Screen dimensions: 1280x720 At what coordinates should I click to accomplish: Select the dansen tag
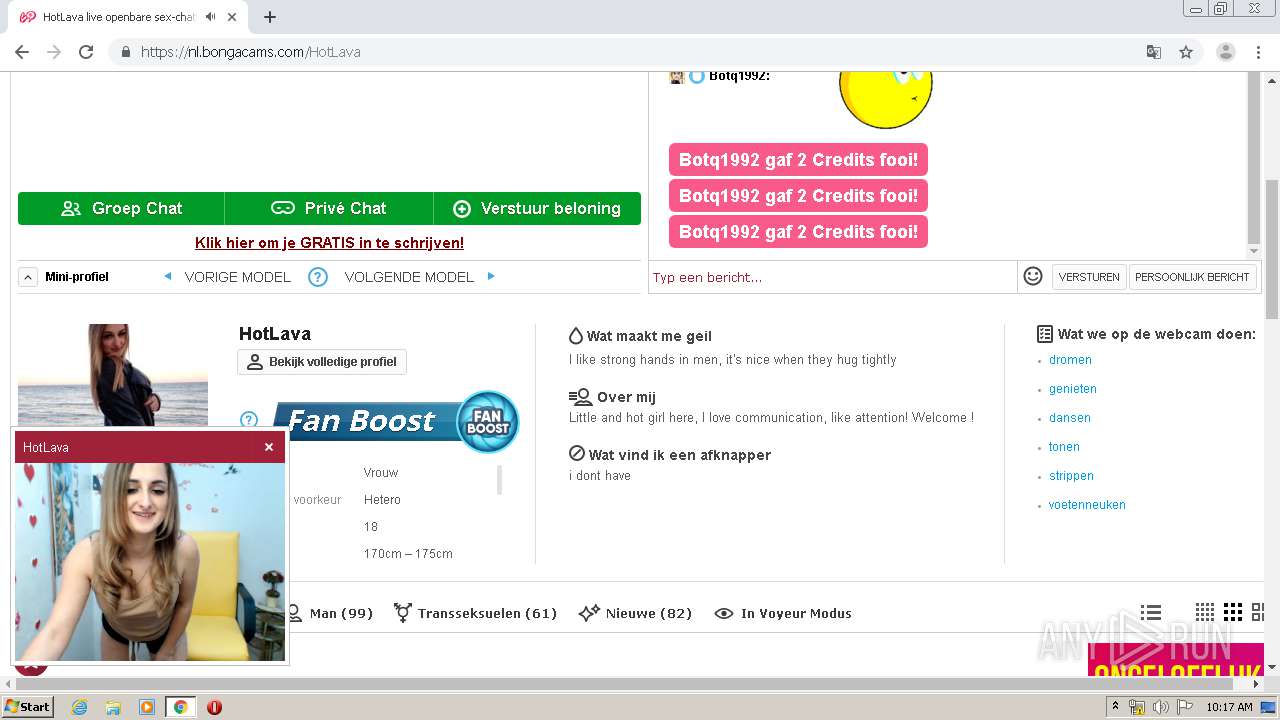(x=1070, y=418)
